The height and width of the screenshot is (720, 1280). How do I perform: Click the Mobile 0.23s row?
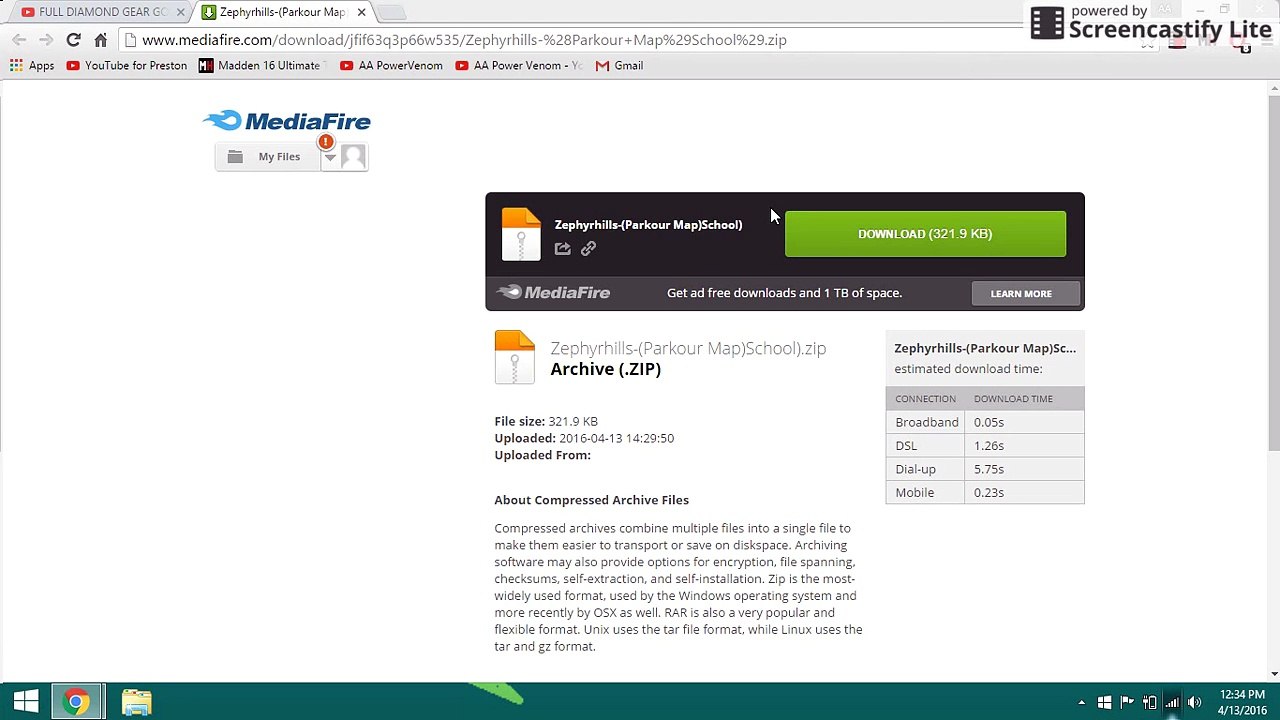(x=984, y=492)
